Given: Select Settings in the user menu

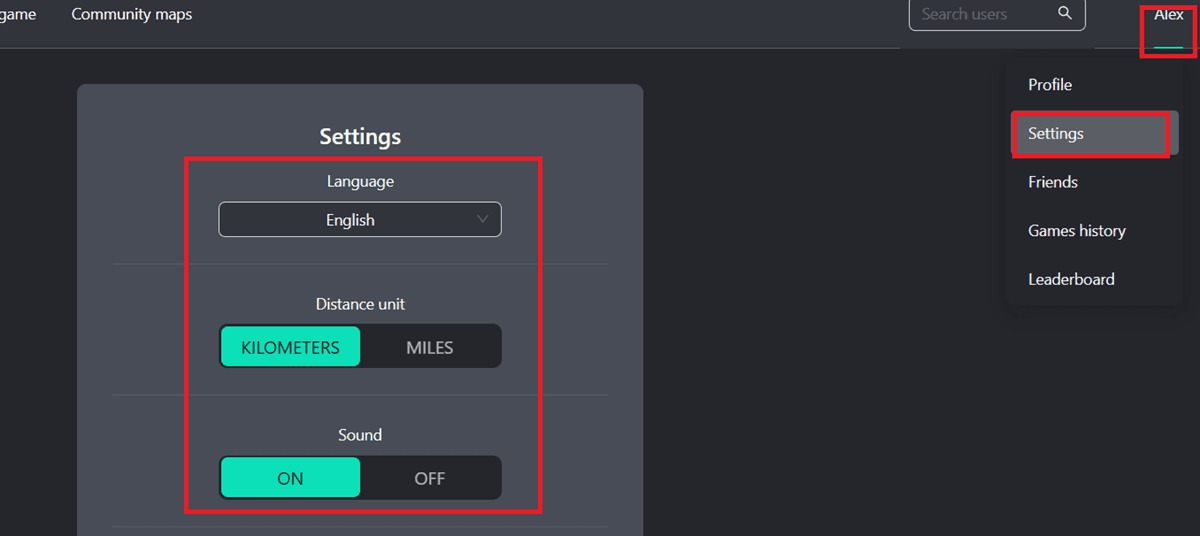Looking at the screenshot, I should 1056,134.
